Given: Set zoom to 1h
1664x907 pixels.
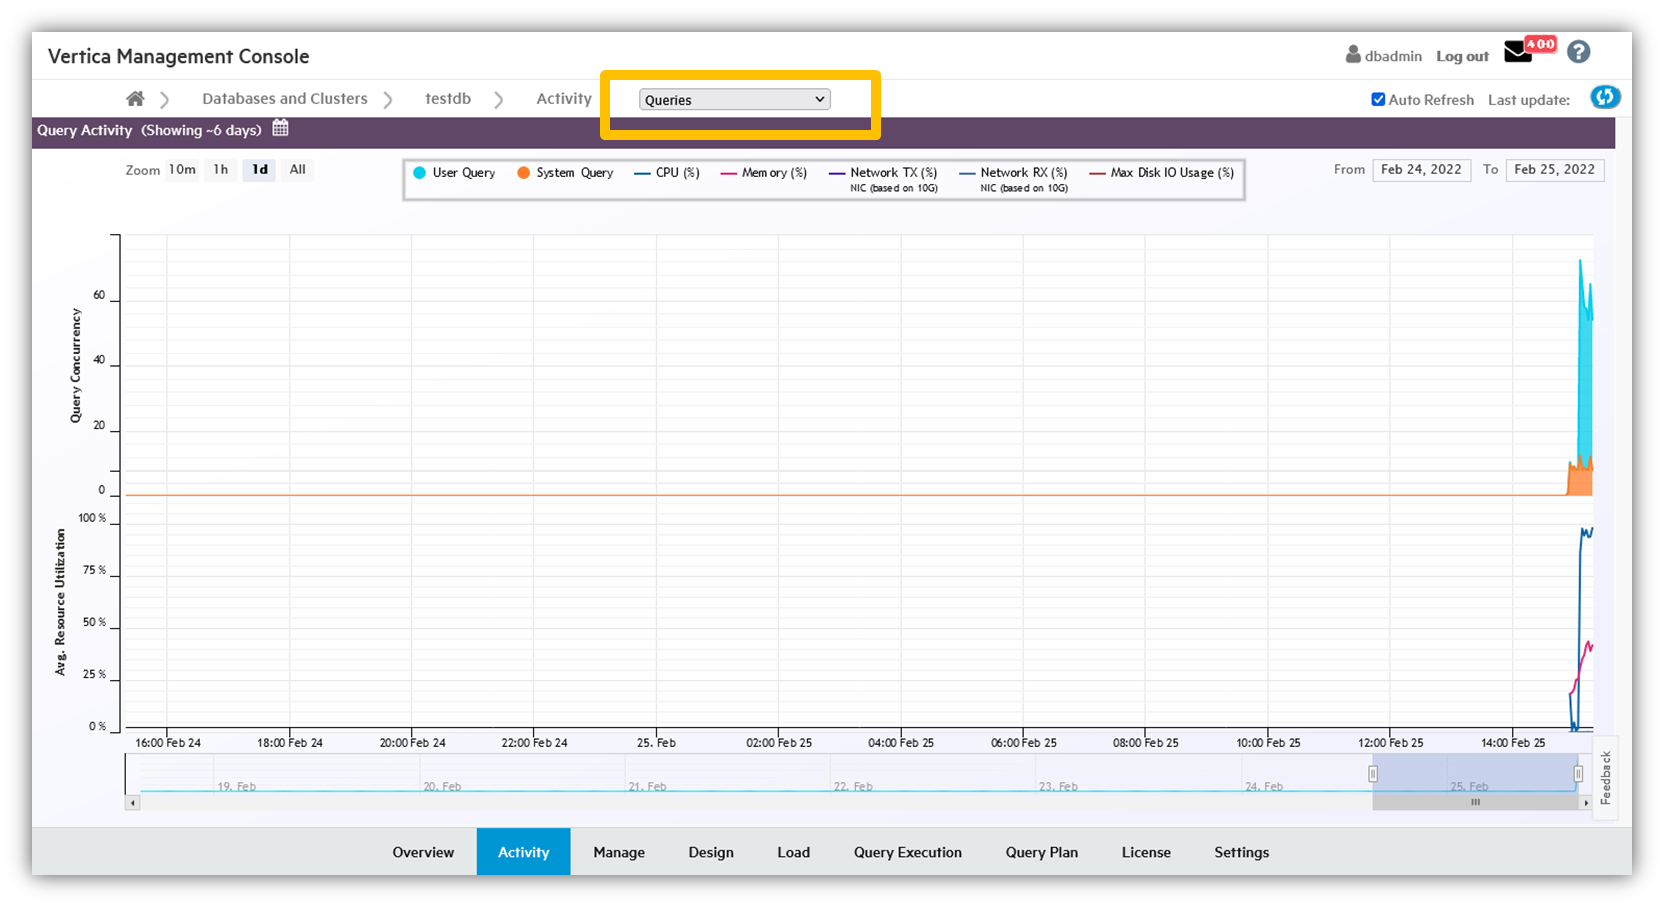Looking at the screenshot, I should [x=221, y=170].
